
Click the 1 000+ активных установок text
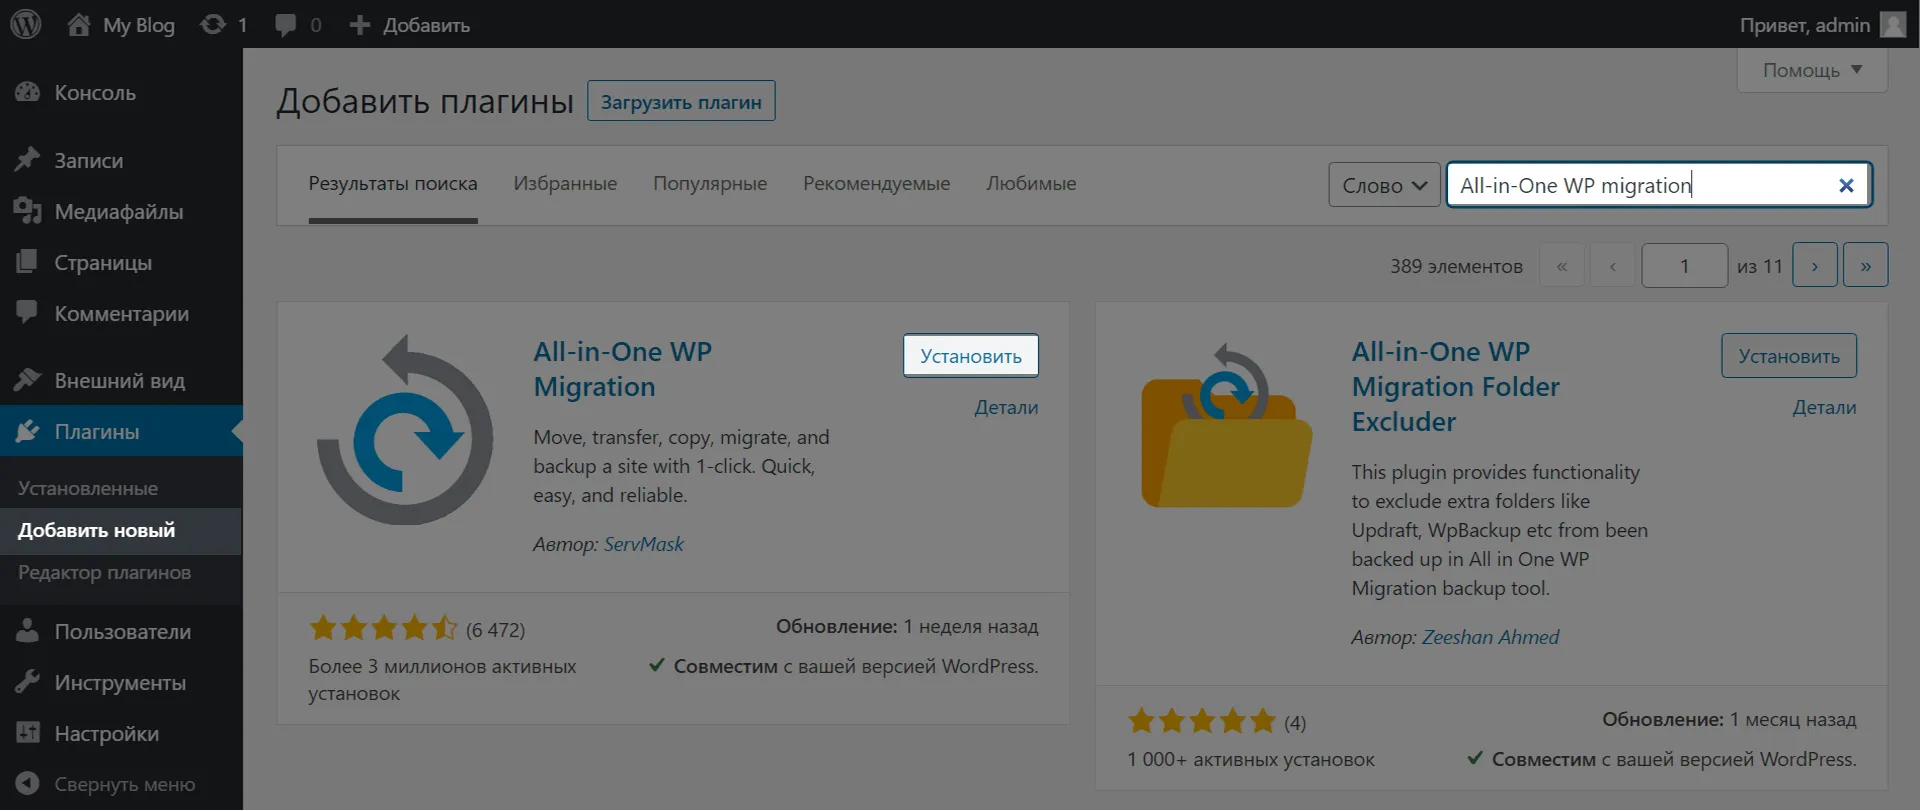coord(1251,759)
